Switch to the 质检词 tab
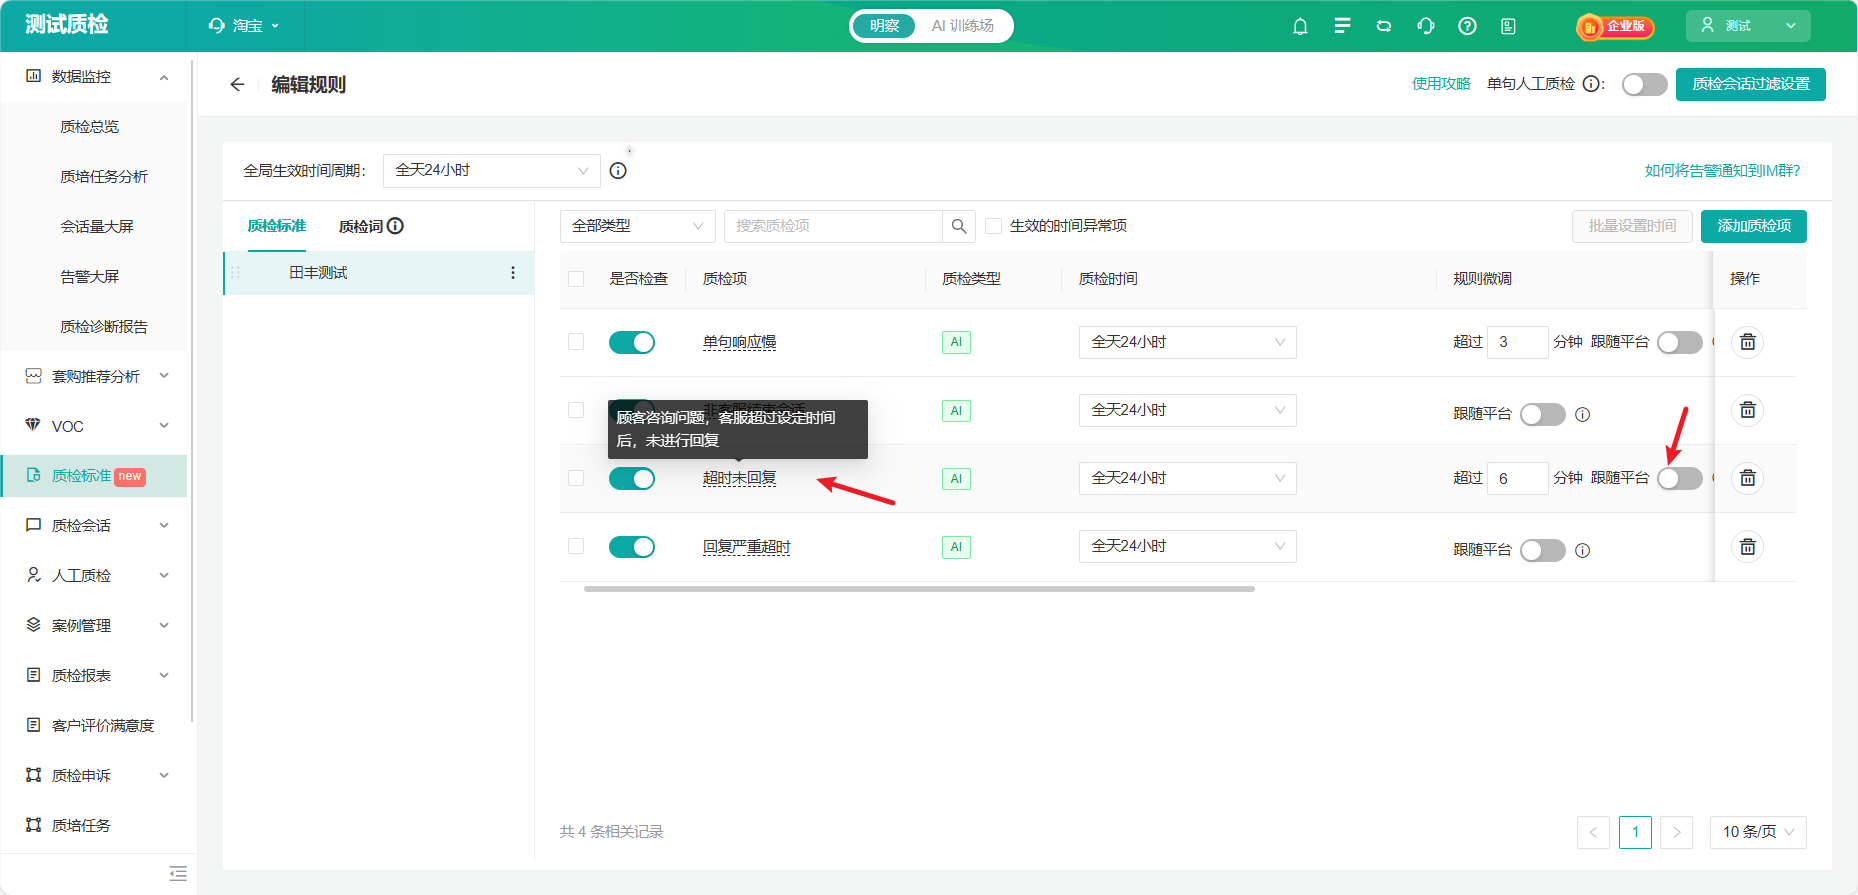 tap(361, 226)
